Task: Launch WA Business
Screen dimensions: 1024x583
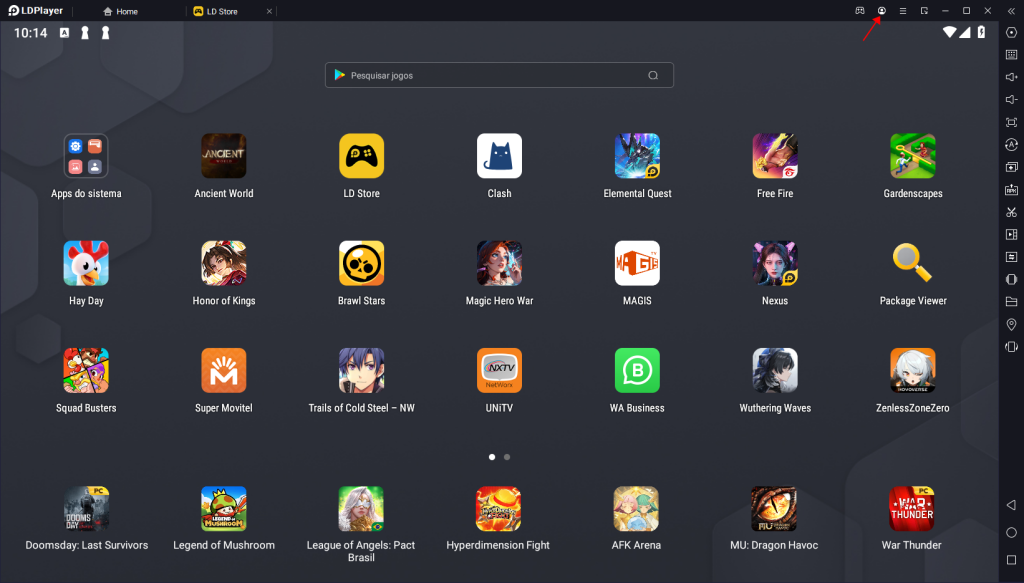Action: coord(637,370)
